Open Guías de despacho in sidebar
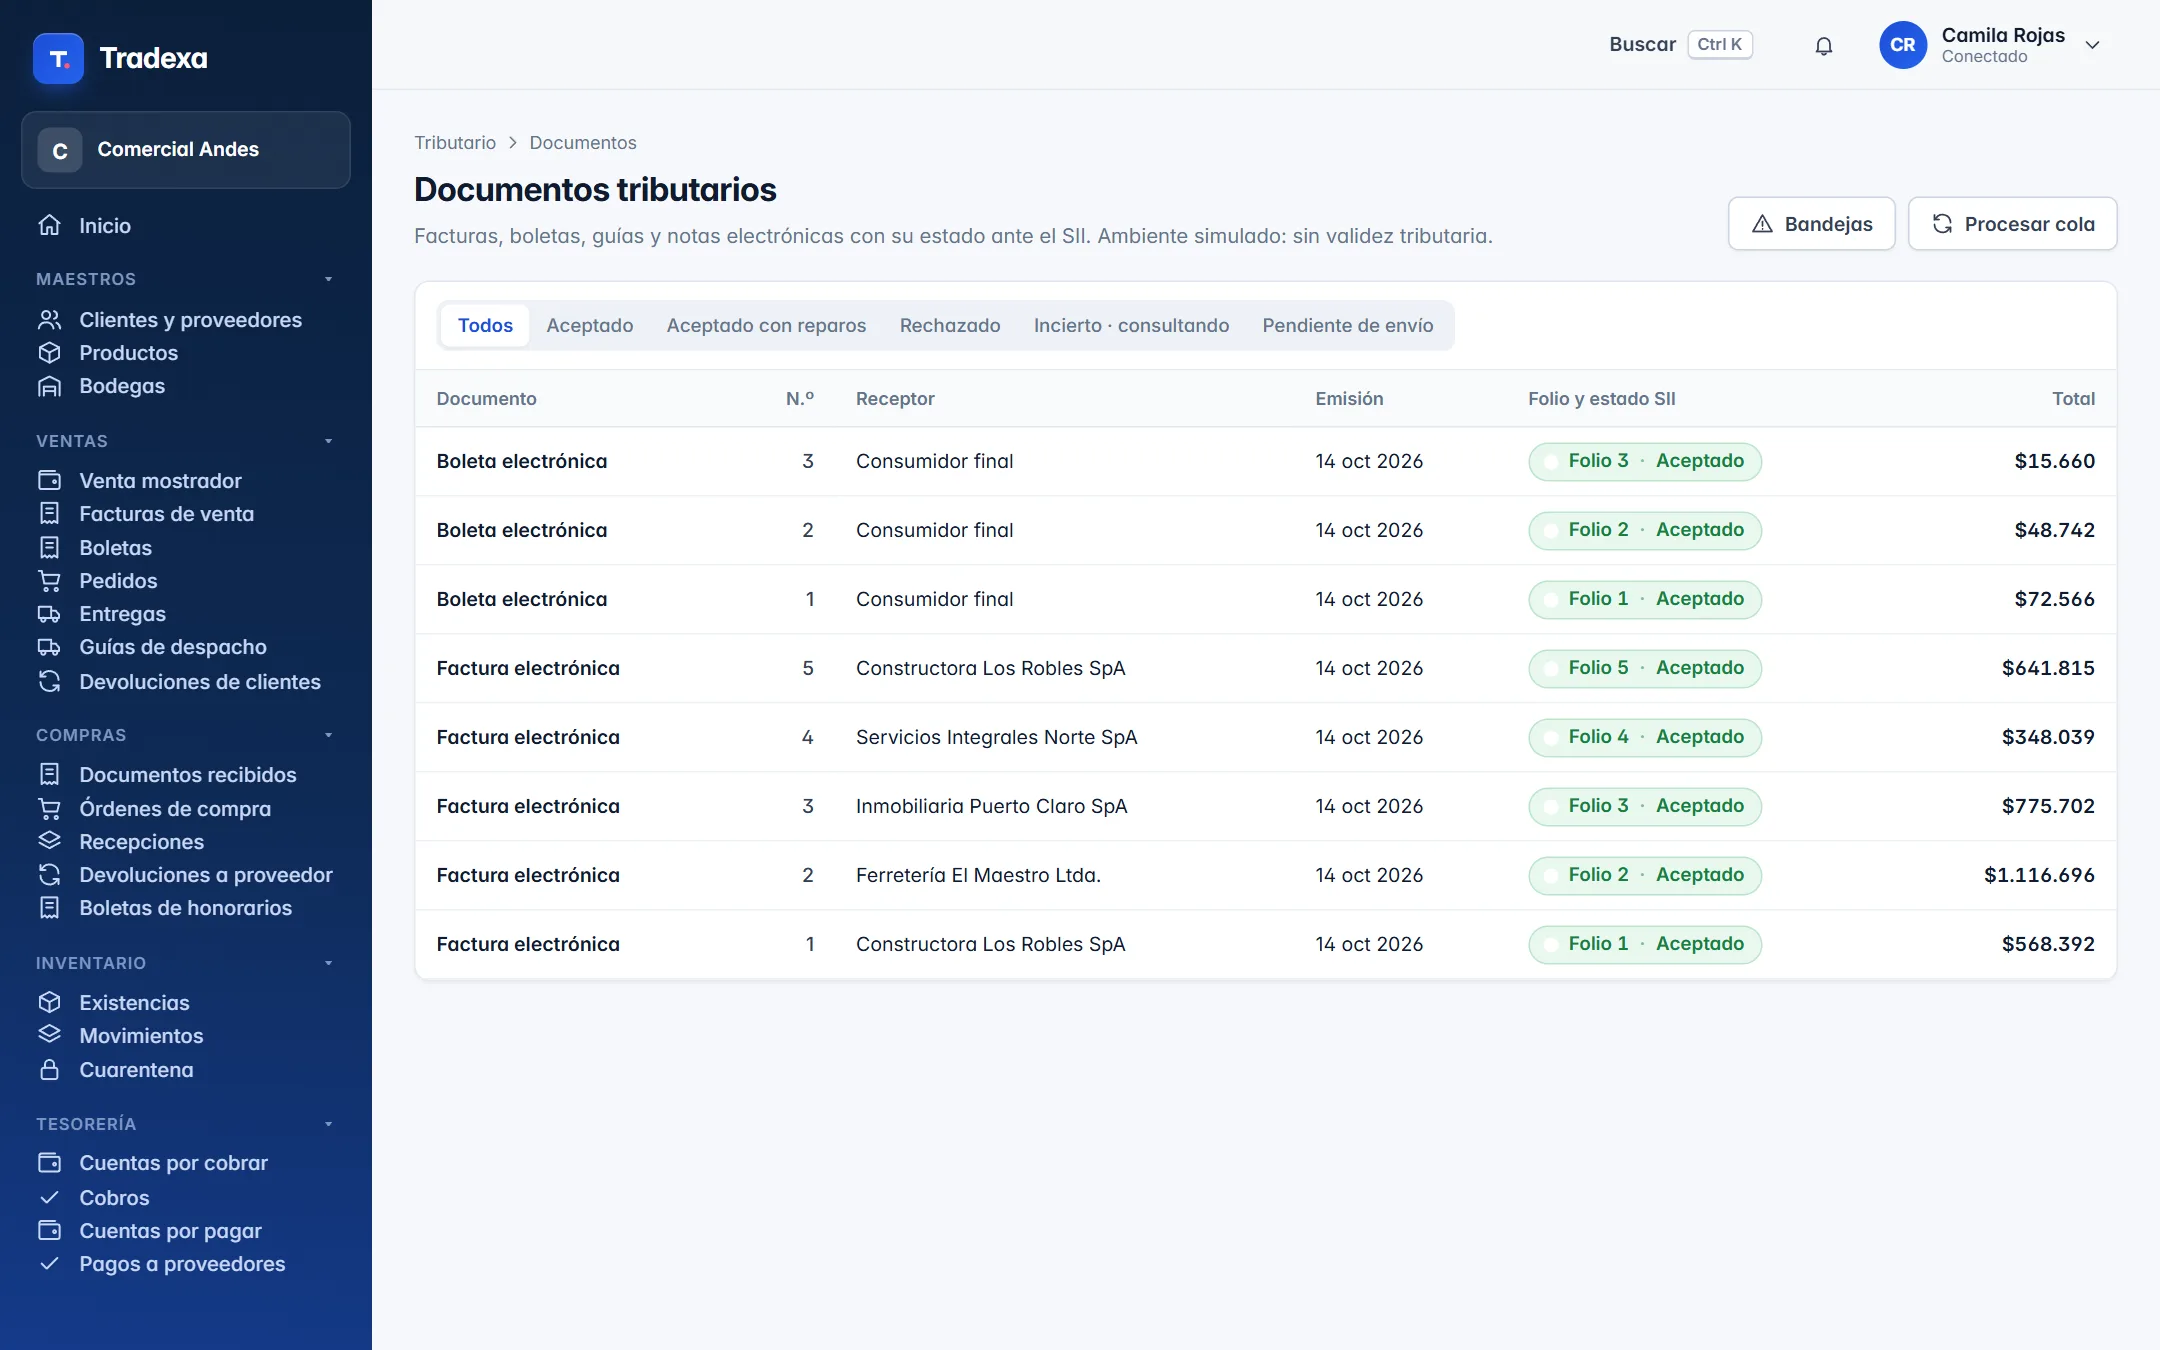2160x1350 pixels. coord(173,647)
